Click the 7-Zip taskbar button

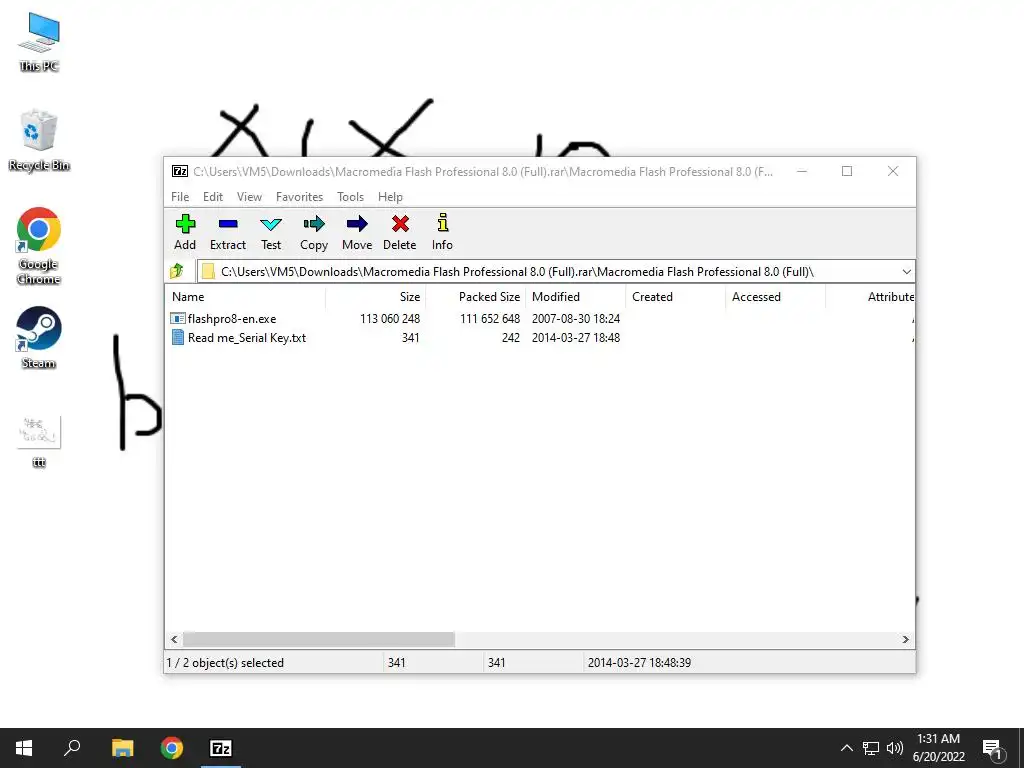pyautogui.click(x=221, y=748)
